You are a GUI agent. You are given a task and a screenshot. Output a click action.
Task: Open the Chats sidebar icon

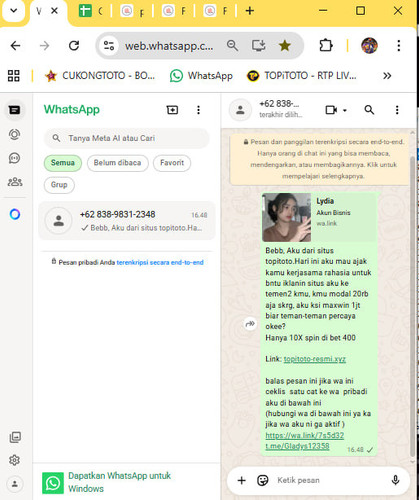coord(14,110)
